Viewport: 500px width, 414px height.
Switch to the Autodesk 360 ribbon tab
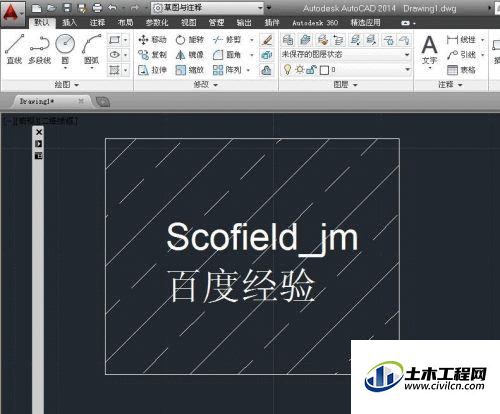[315, 23]
